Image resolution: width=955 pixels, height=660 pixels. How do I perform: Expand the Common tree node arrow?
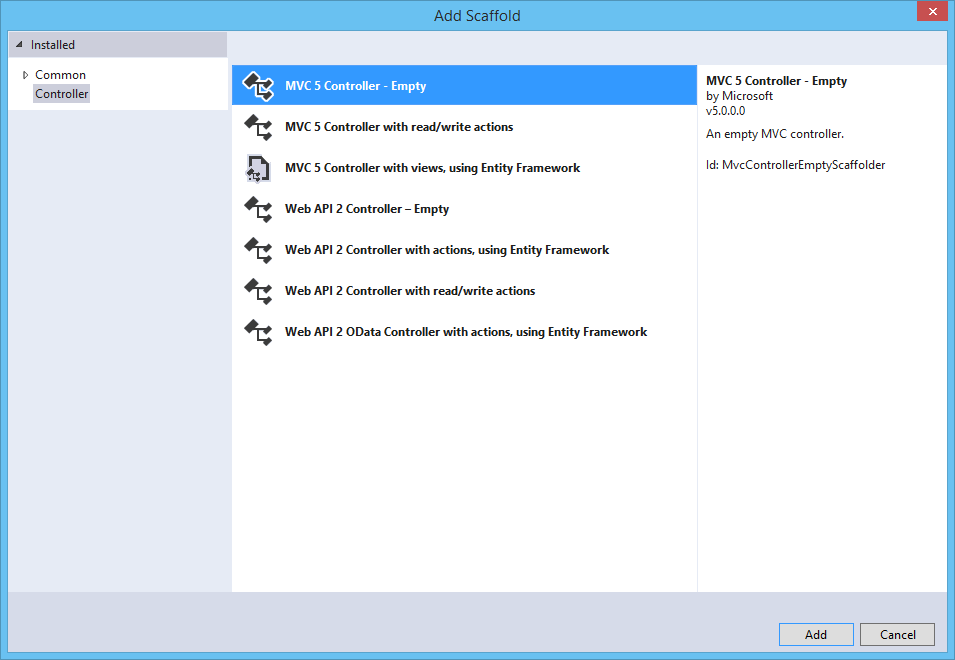(25, 75)
